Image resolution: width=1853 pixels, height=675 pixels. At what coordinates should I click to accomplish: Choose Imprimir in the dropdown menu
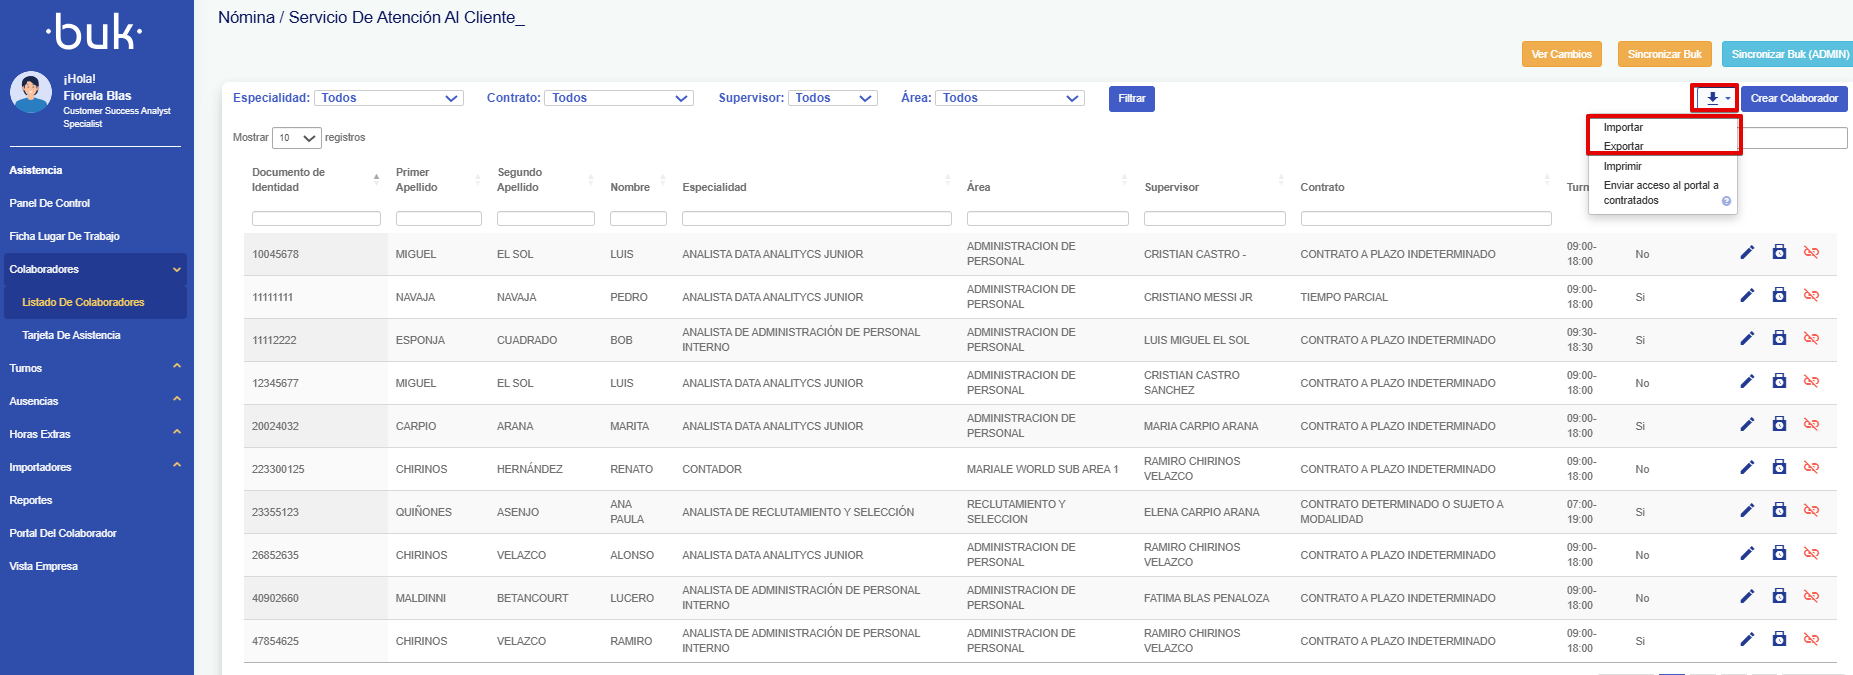(x=1622, y=166)
